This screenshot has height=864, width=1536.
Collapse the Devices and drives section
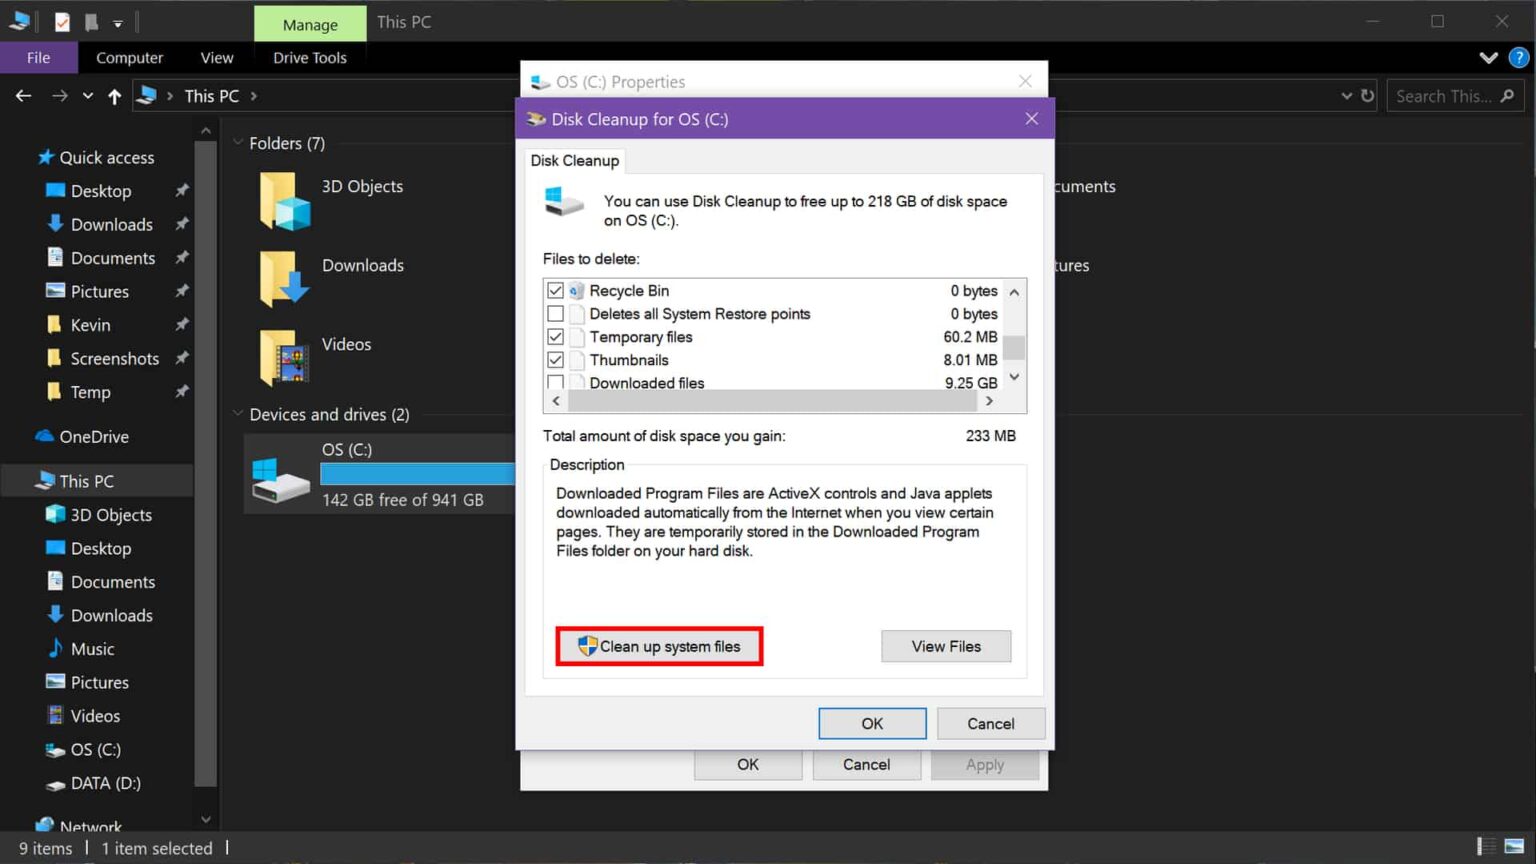click(238, 414)
